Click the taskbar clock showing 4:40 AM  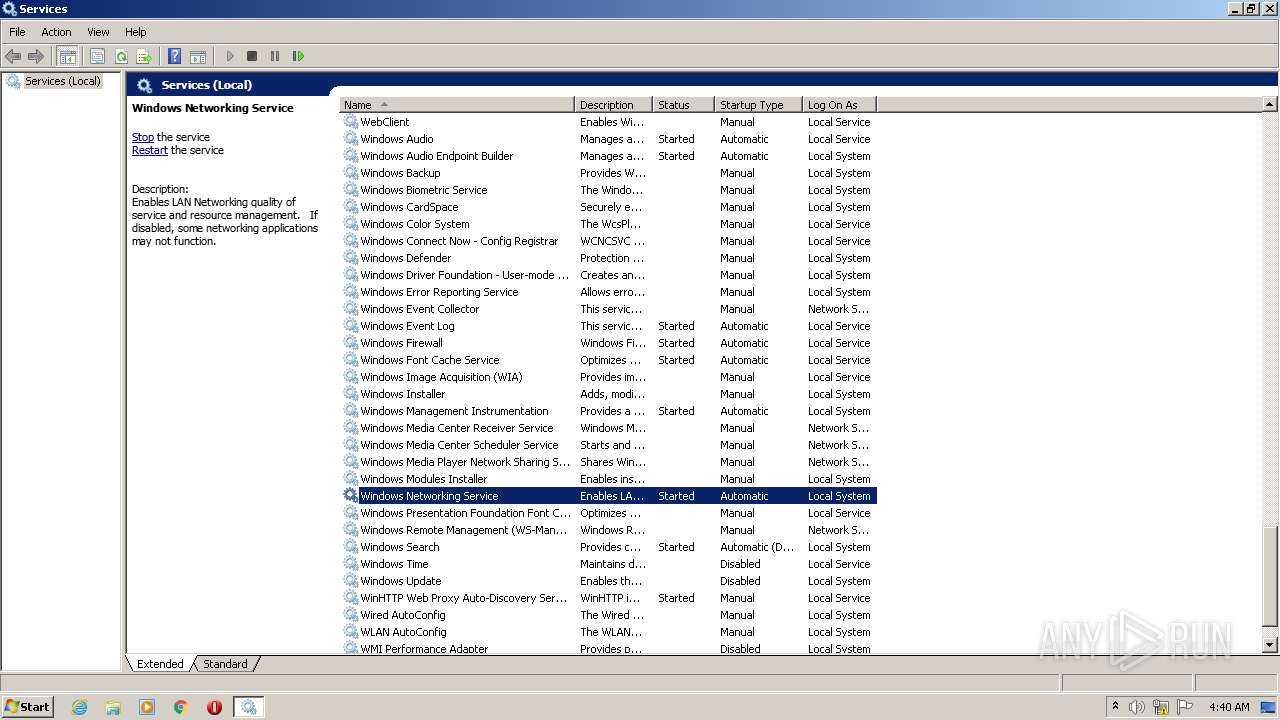(x=1229, y=707)
